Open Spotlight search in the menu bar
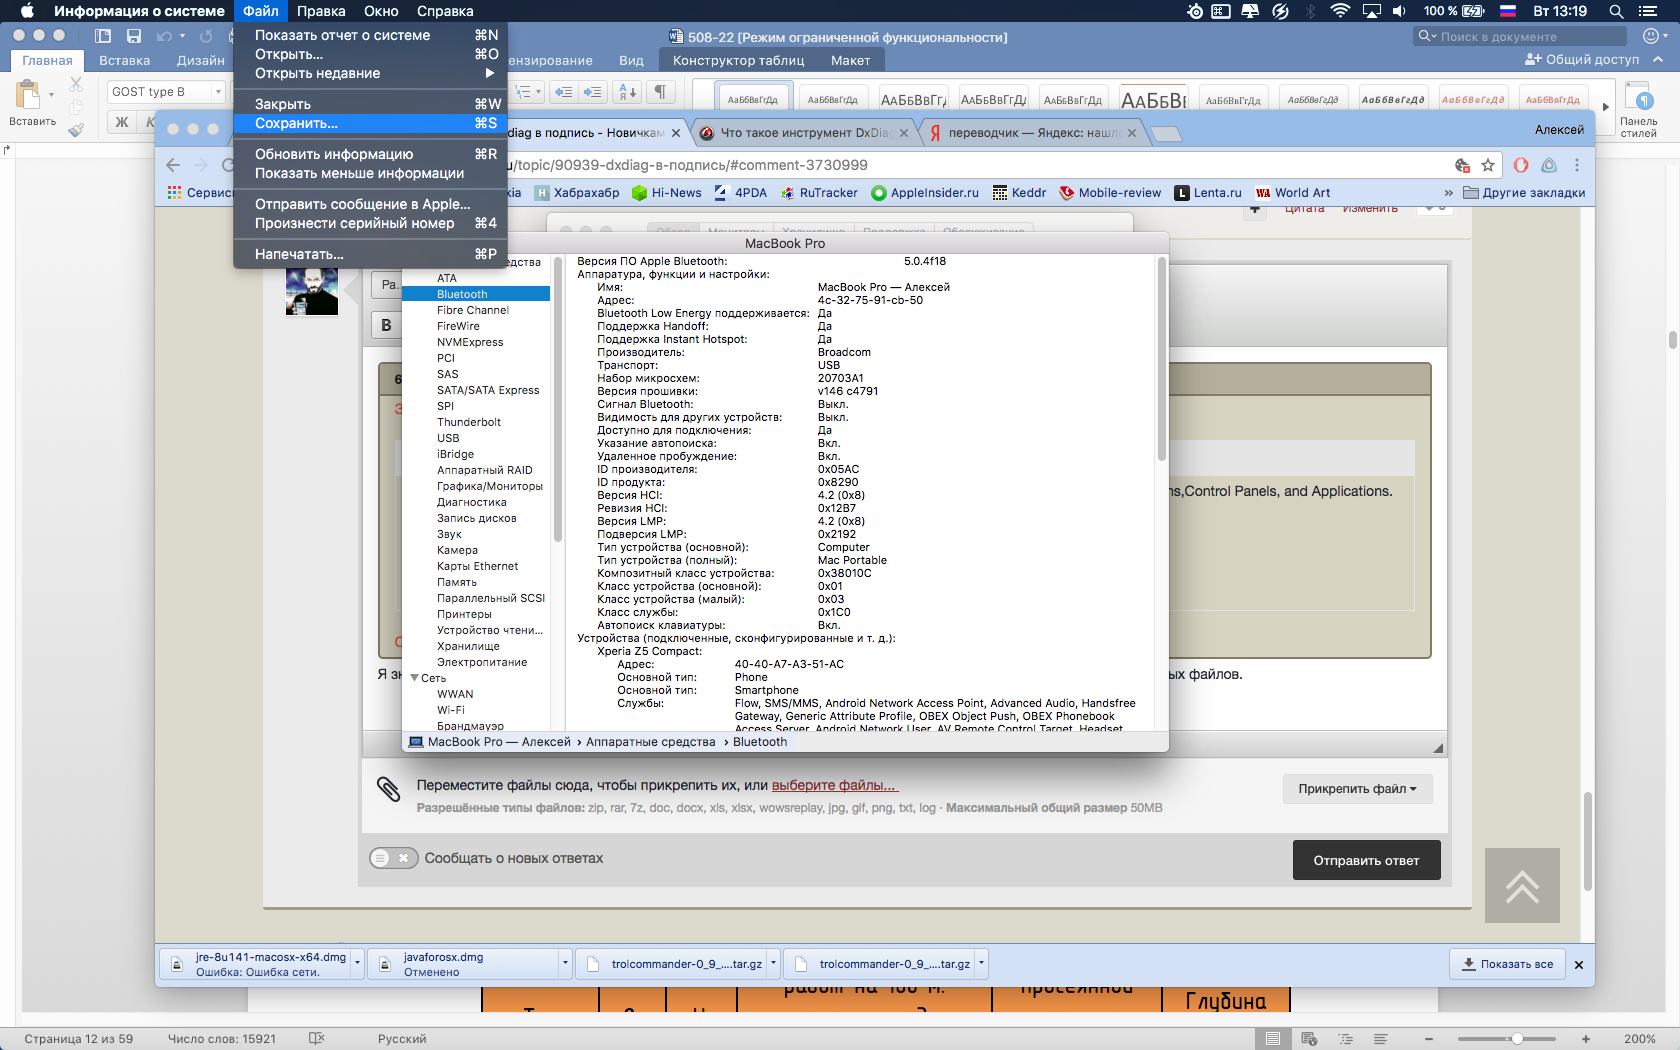1680x1050 pixels. (1616, 11)
